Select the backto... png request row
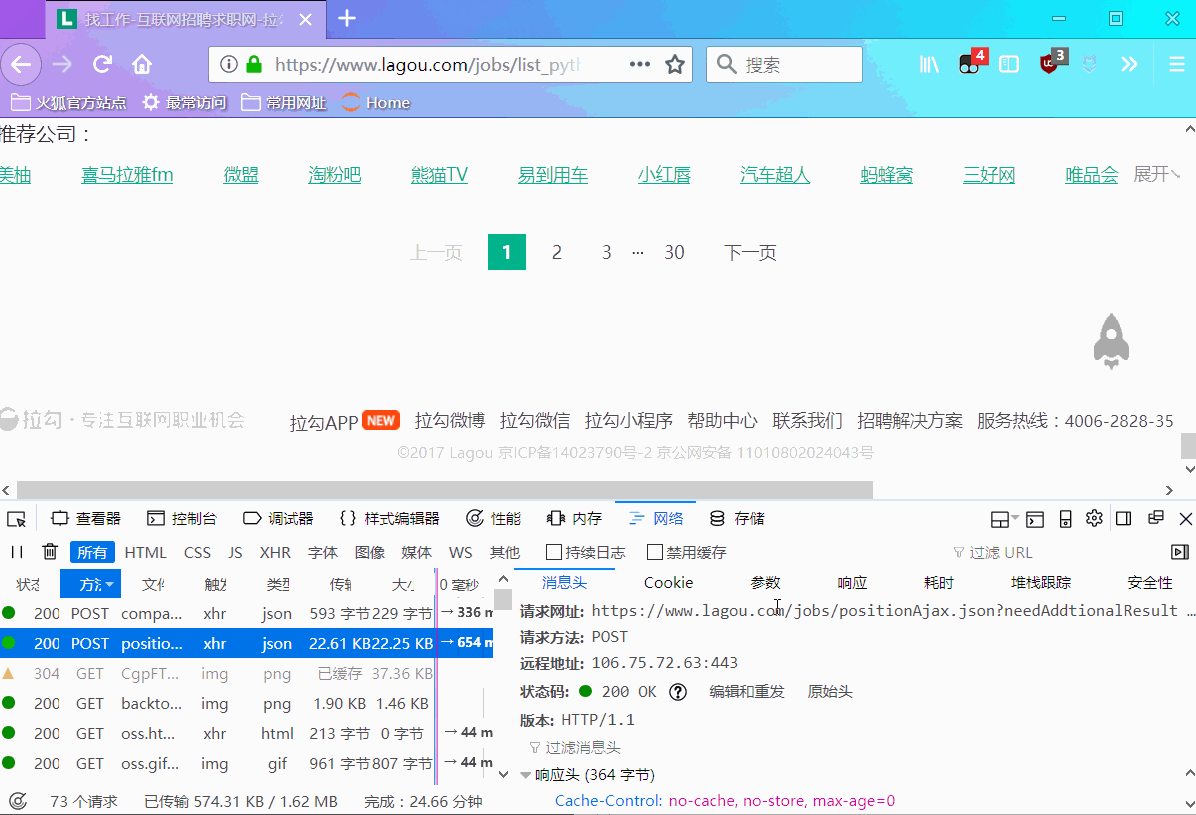The height and width of the screenshot is (815, 1196). click(x=246, y=704)
